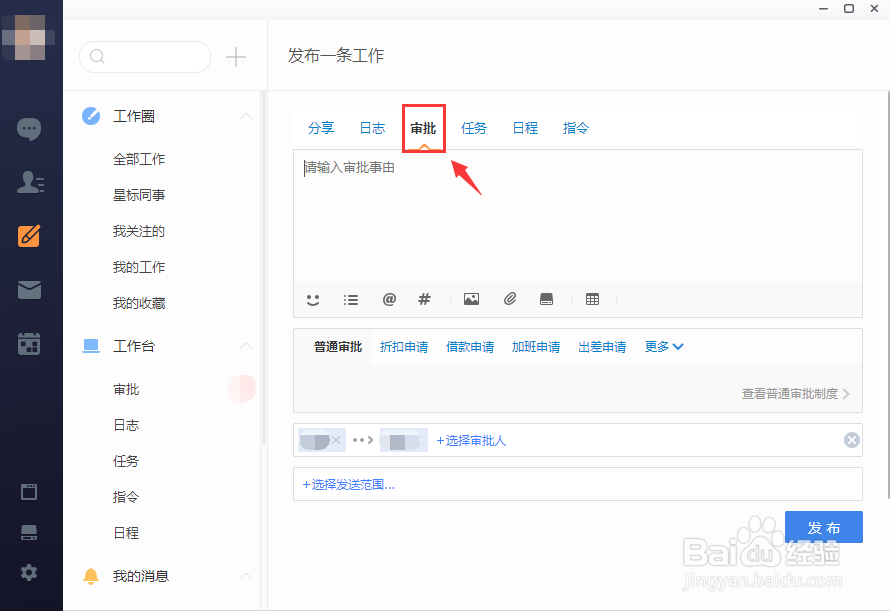Open settings via the gear icon

coord(29,573)
